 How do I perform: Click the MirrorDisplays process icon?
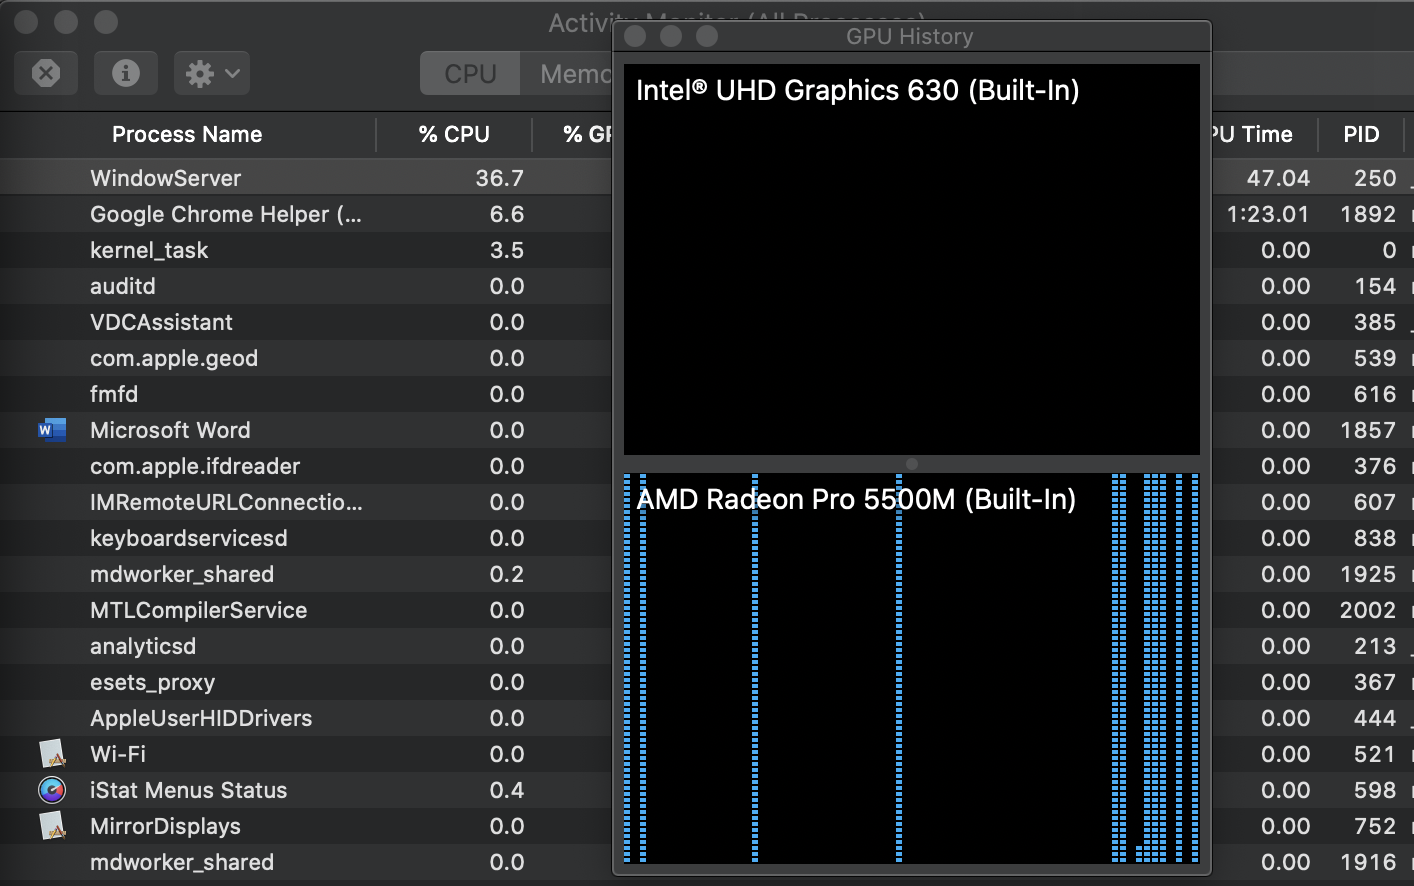[x=52, y=826]
